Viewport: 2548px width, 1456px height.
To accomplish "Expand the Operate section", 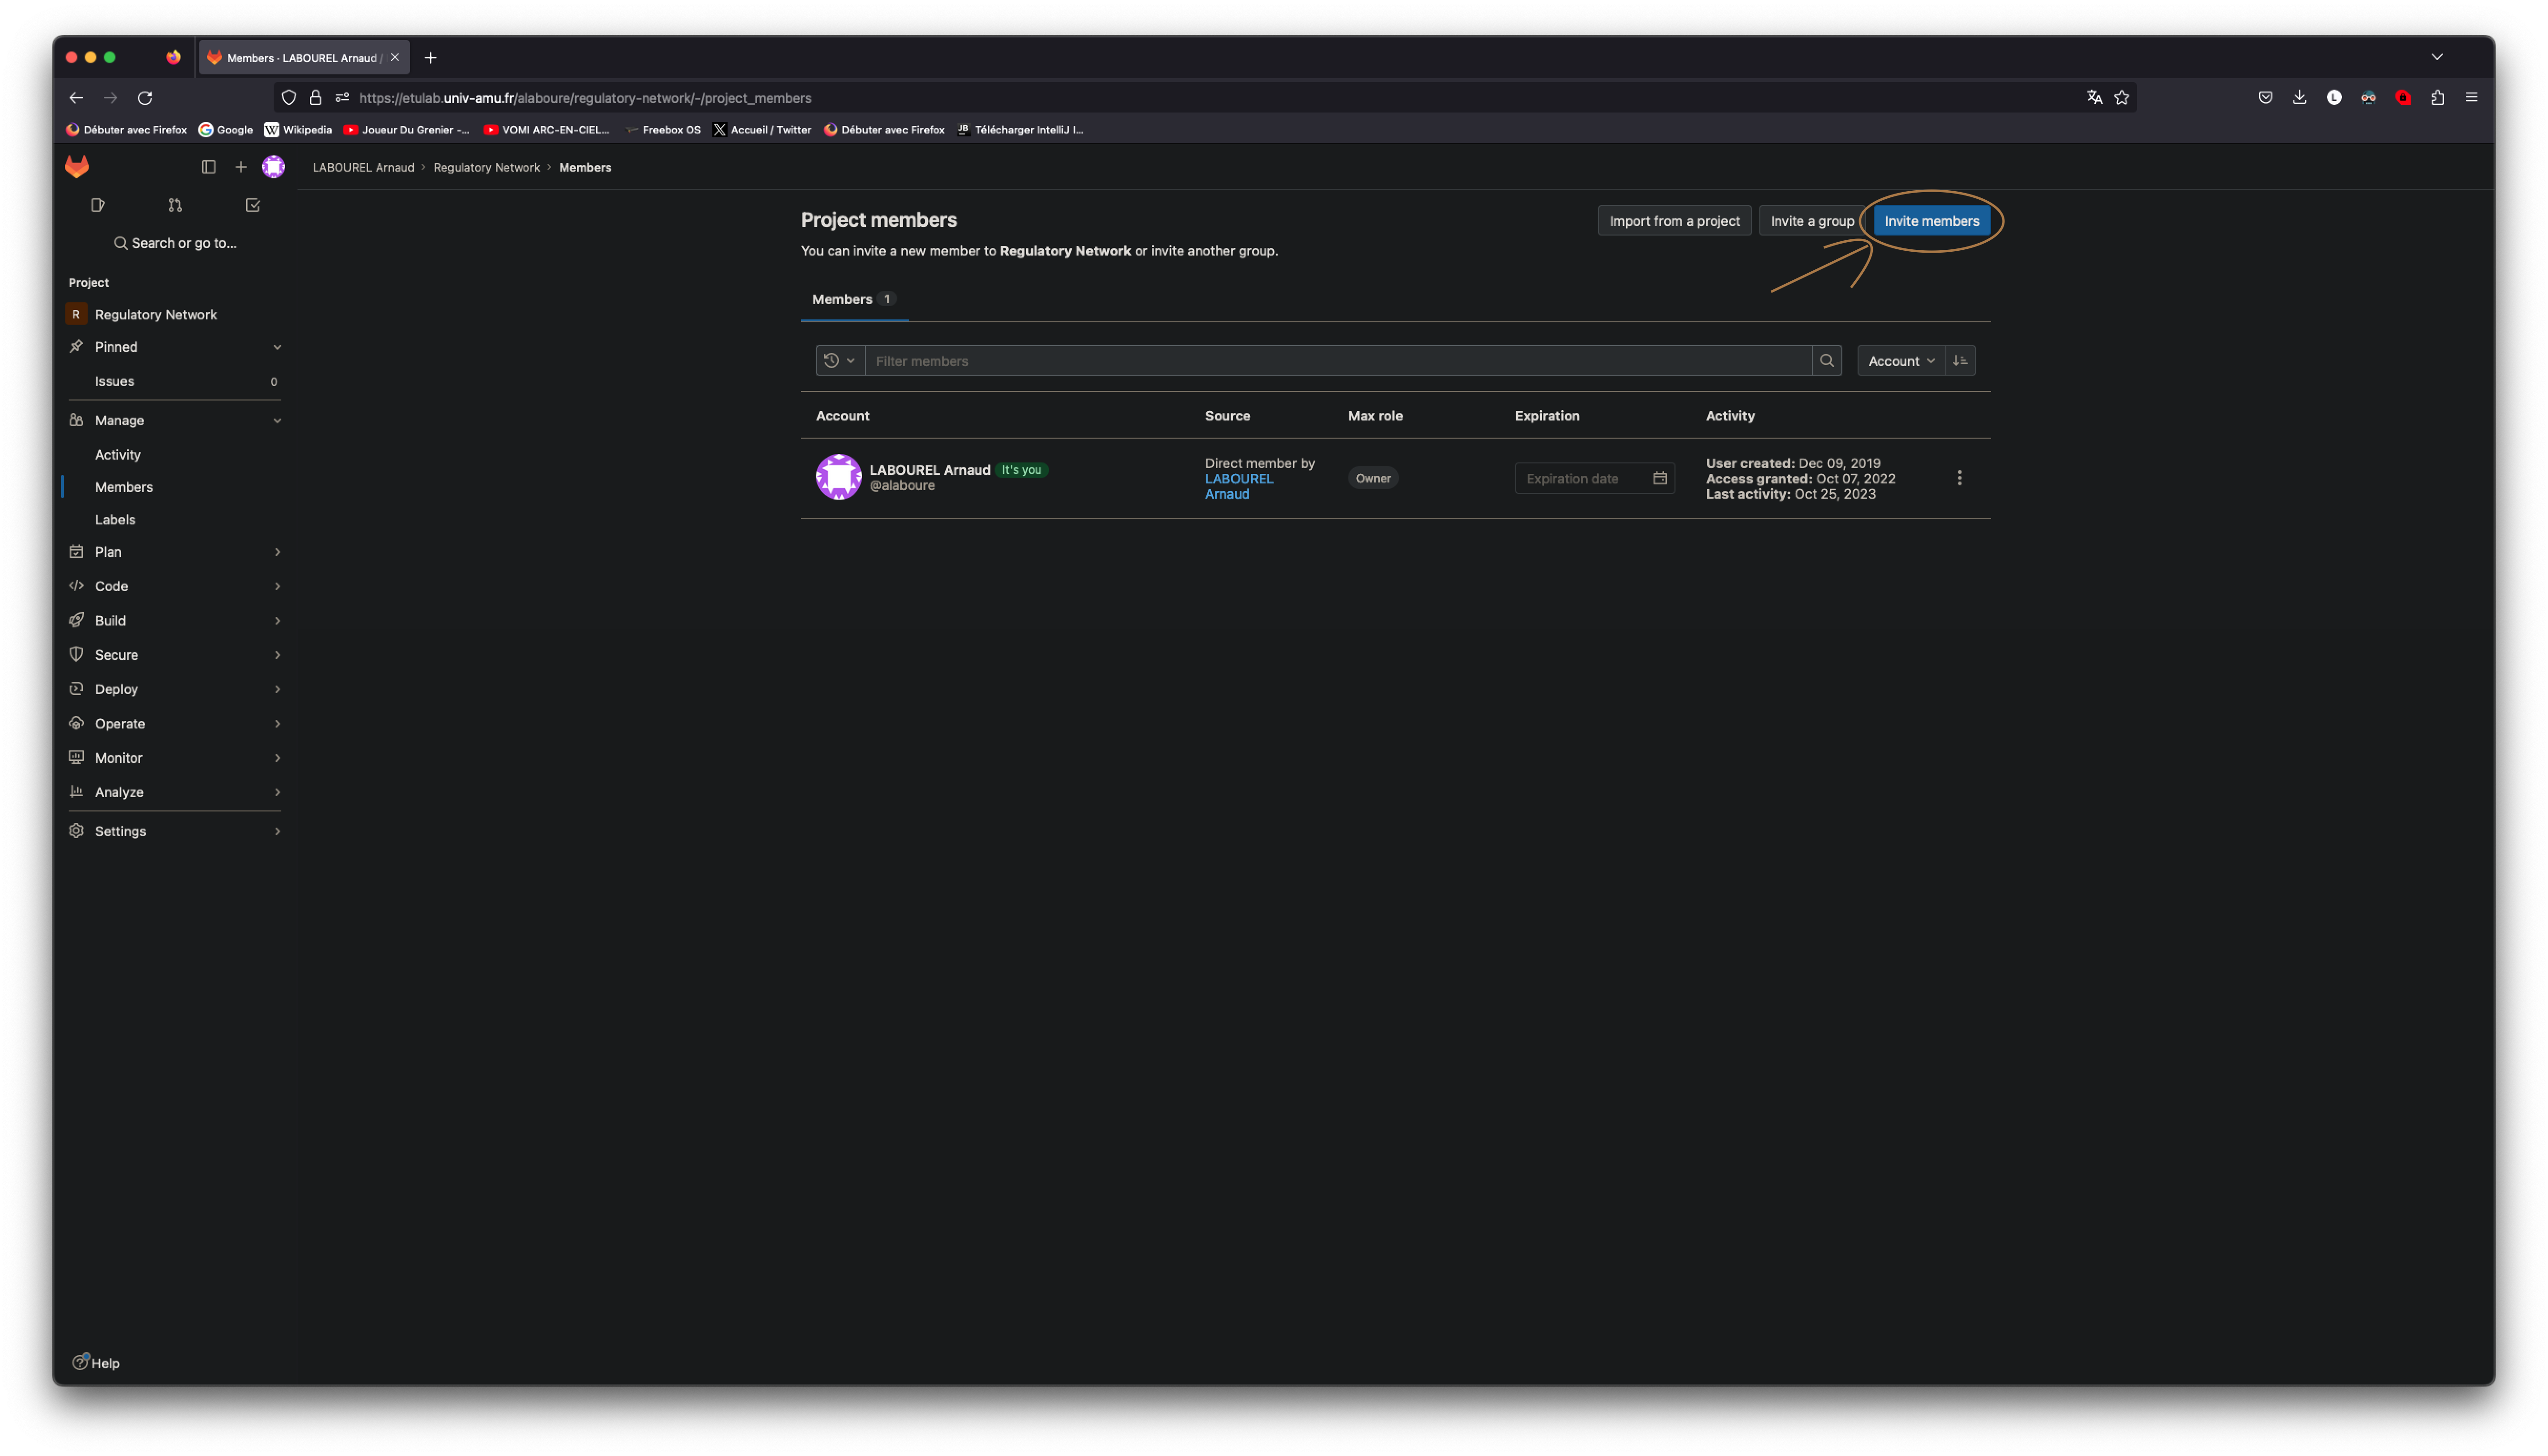I will point(176,723).
